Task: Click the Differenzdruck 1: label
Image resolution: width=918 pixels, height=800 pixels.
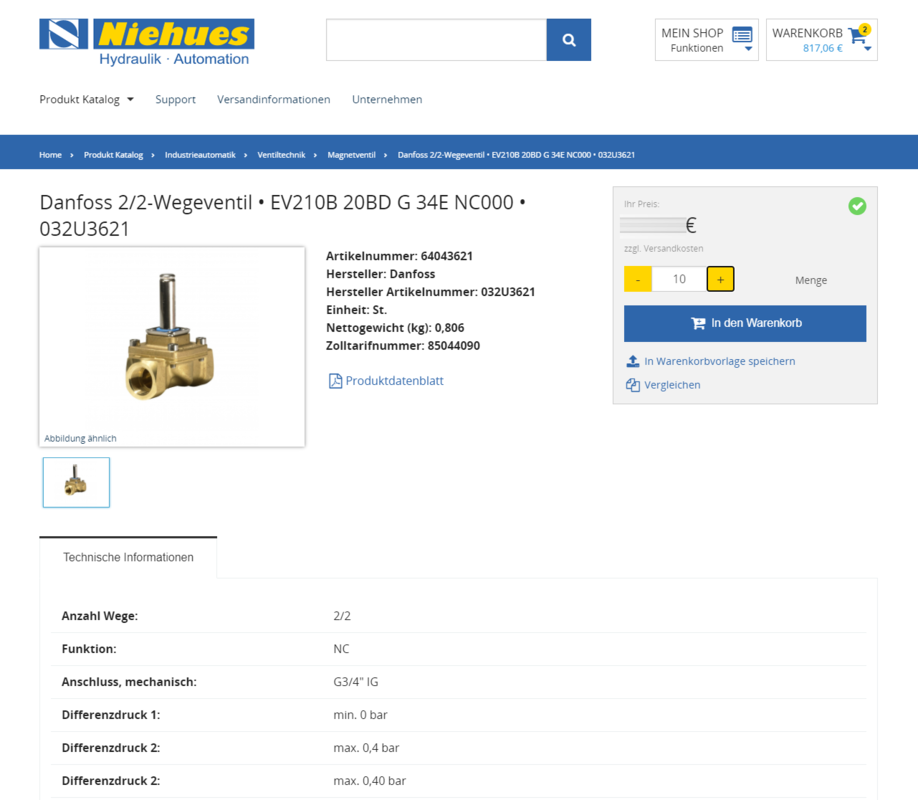Action: 111,714
